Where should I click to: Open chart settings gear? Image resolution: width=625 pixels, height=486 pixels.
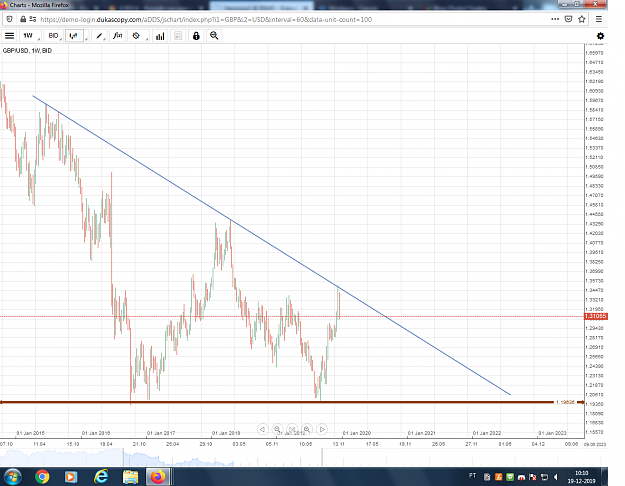click(600, 36)
